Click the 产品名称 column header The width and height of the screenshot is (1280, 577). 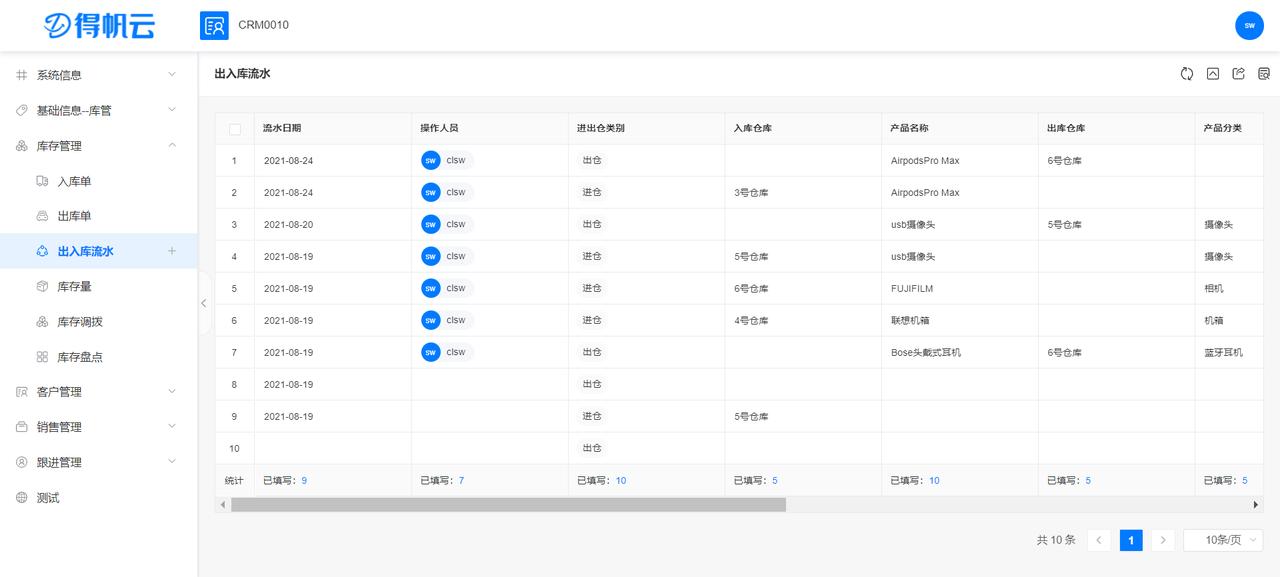[910, 128]
